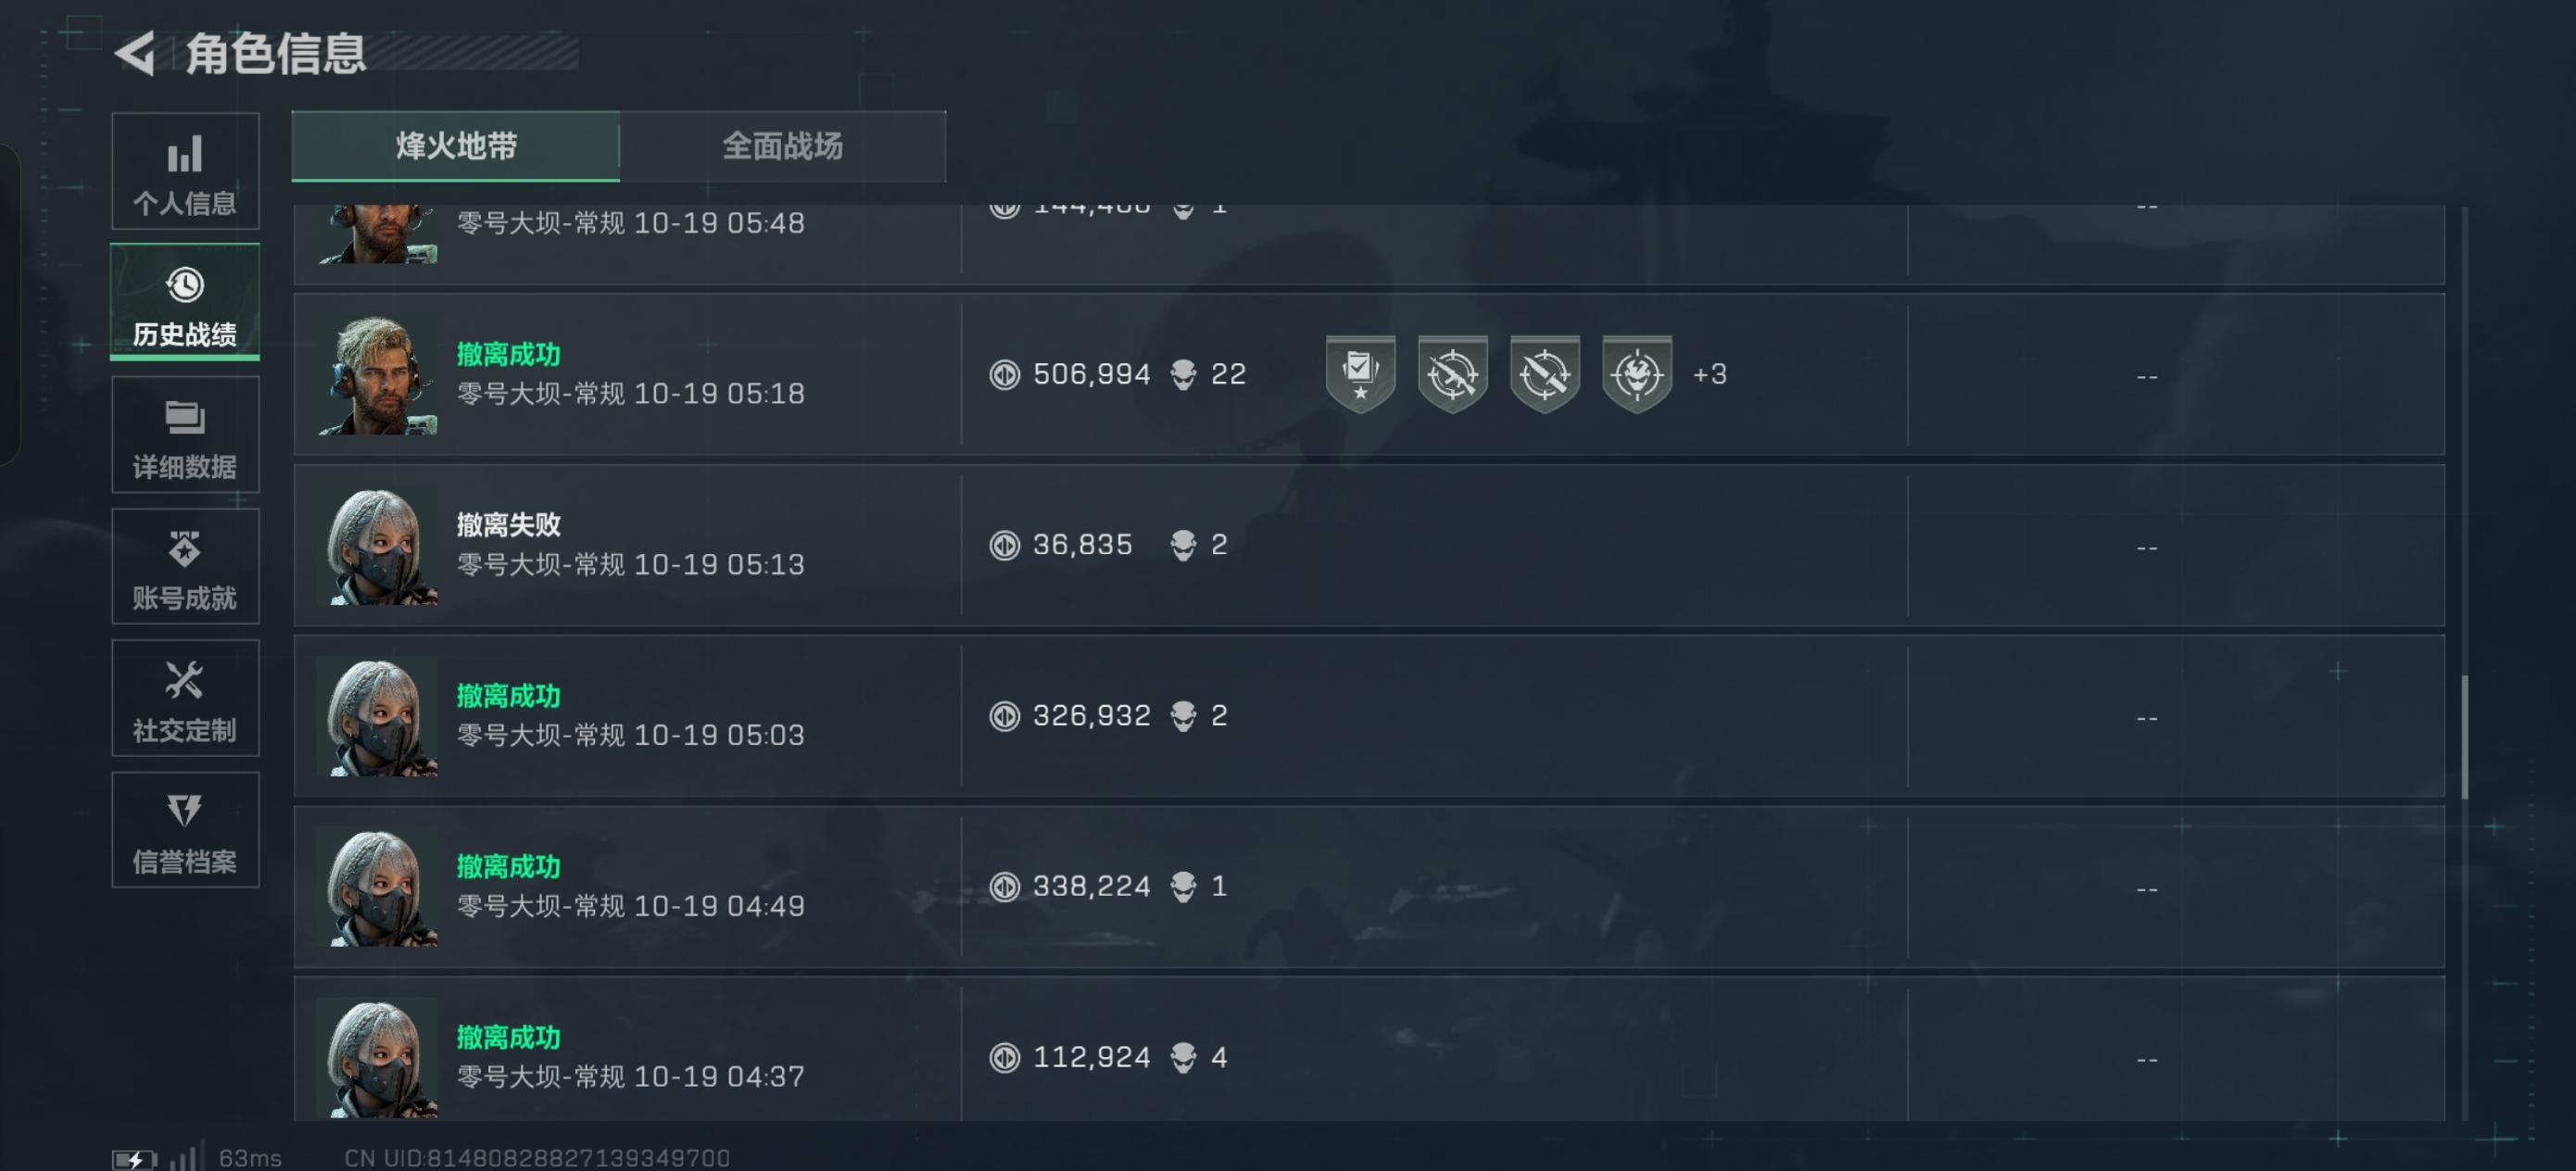Click the first star shield badge
Image resolution: width=2576 pixels, height=1171 pixels.
coord(1360,374)
